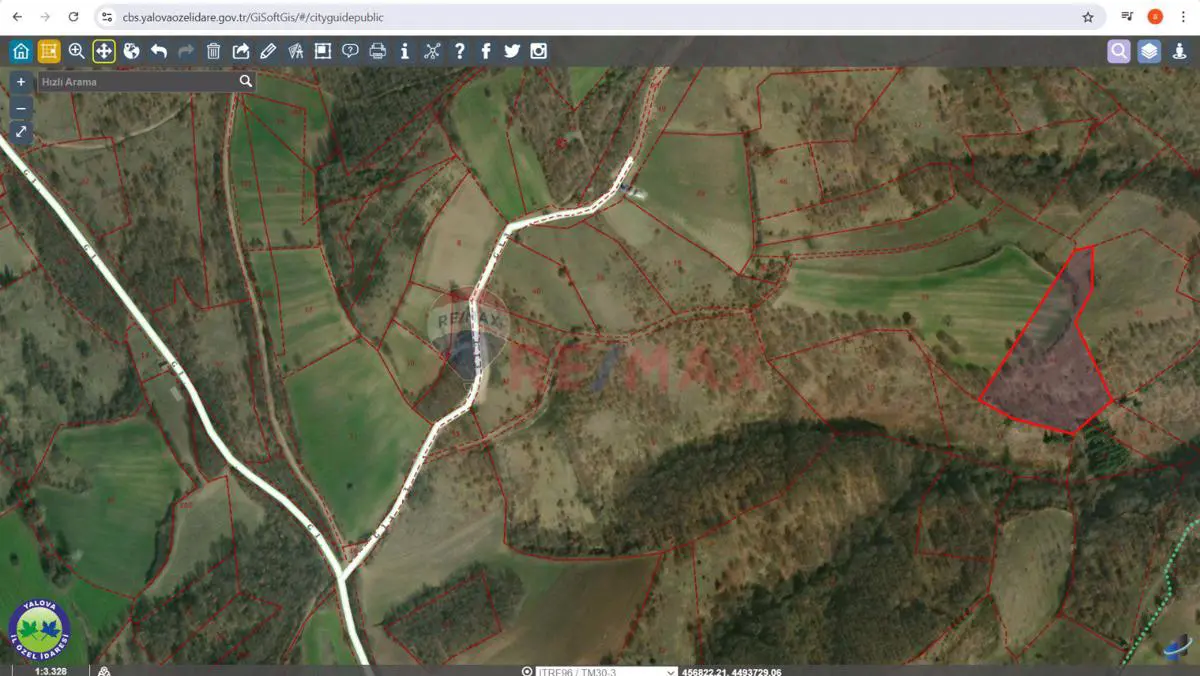The height and width of the screenshot is (676, 1200).
Task: Open the site information icon beside the URL
Action: [107, 17]
